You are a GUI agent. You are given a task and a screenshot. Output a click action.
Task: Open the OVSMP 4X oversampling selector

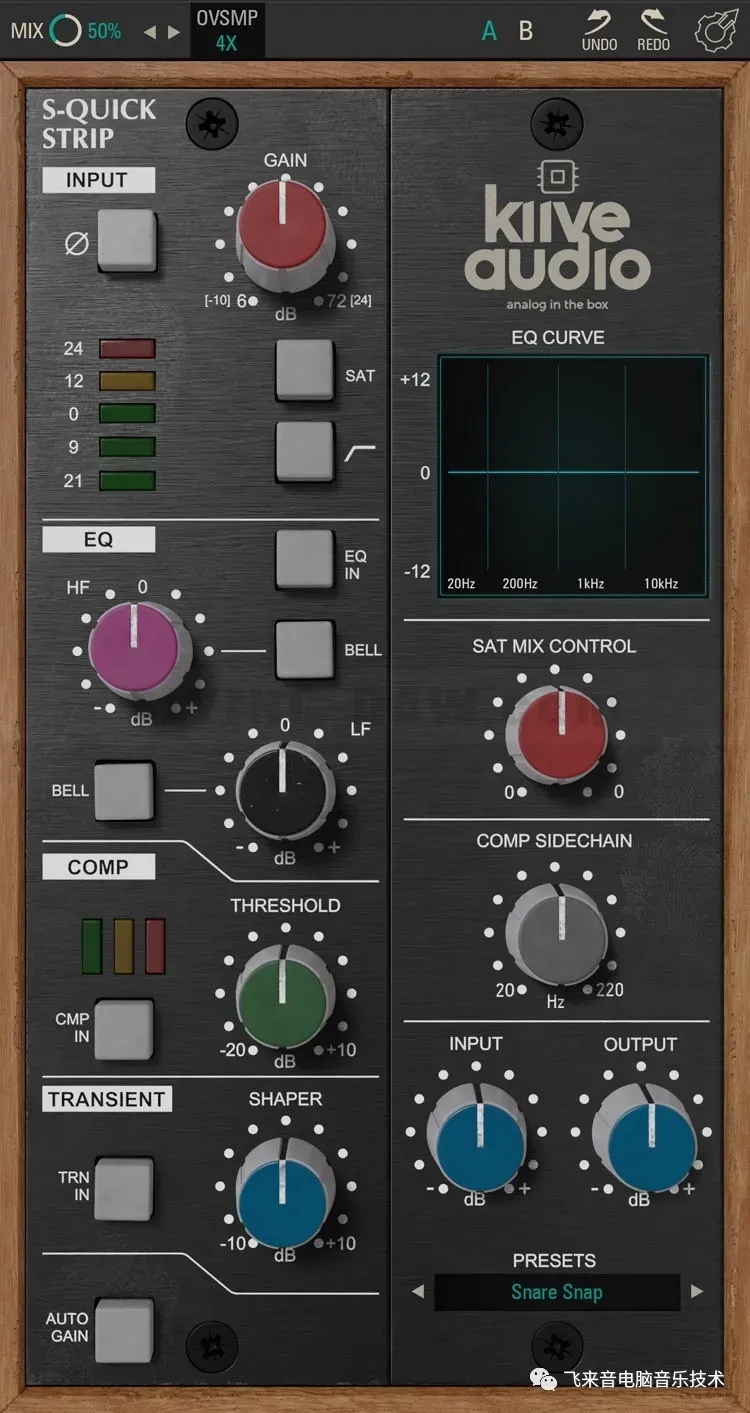(x=227, y=29)
